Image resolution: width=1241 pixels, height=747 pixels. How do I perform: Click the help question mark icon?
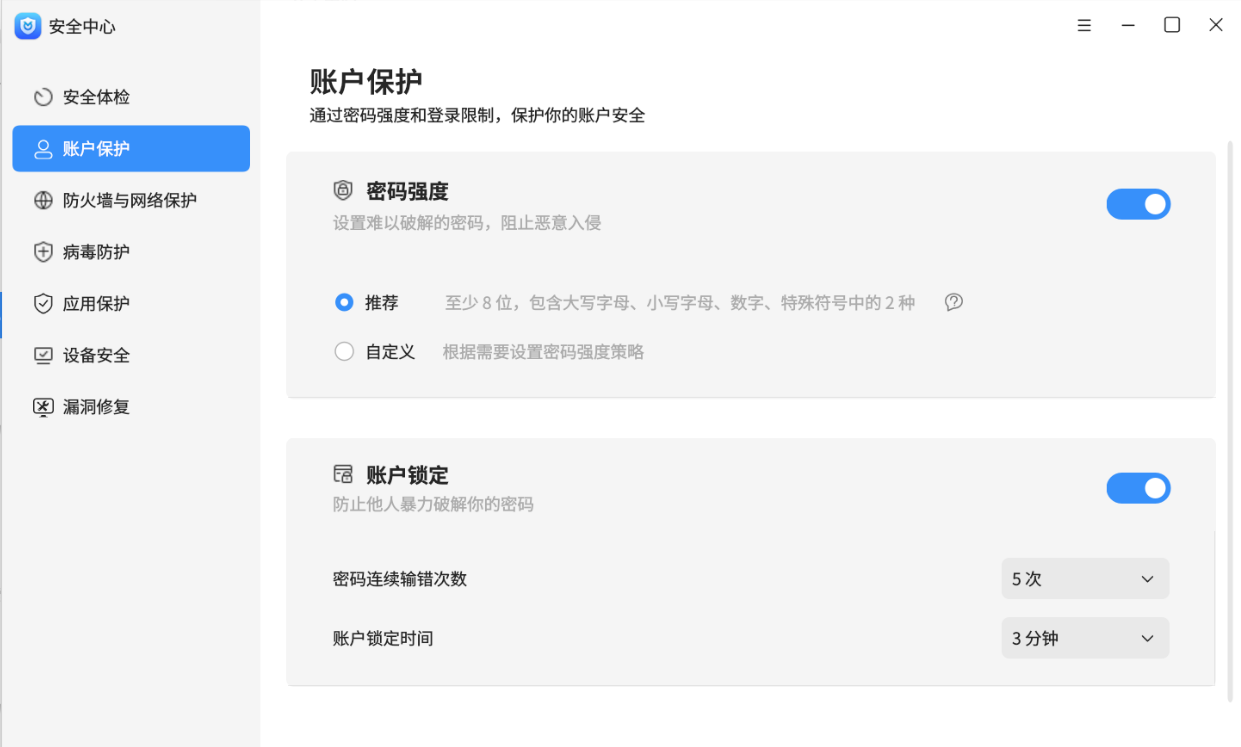[x=954, y=302]
